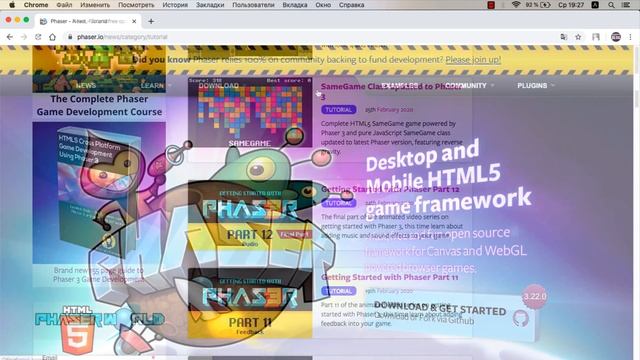
Task: Open Getting Started with Phaser Part 11 article
Action: coord(389,277)
